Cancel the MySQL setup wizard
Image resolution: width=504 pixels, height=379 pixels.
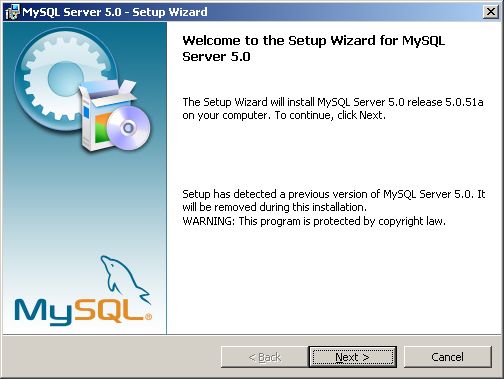pyautogui.click(x=448, y=357)
